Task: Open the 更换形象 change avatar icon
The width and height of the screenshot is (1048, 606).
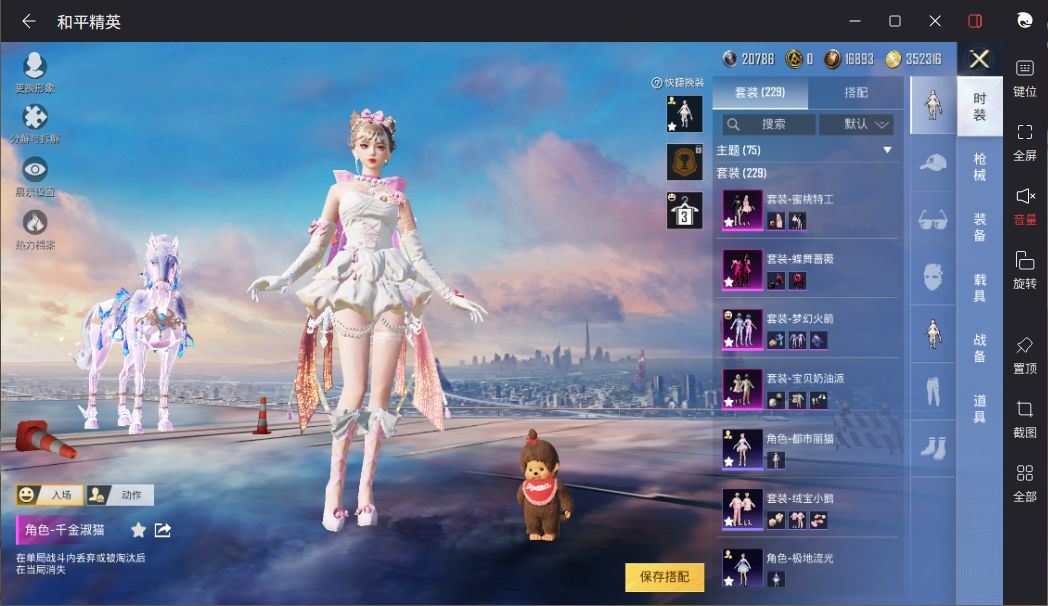Action: pos(34,66)
